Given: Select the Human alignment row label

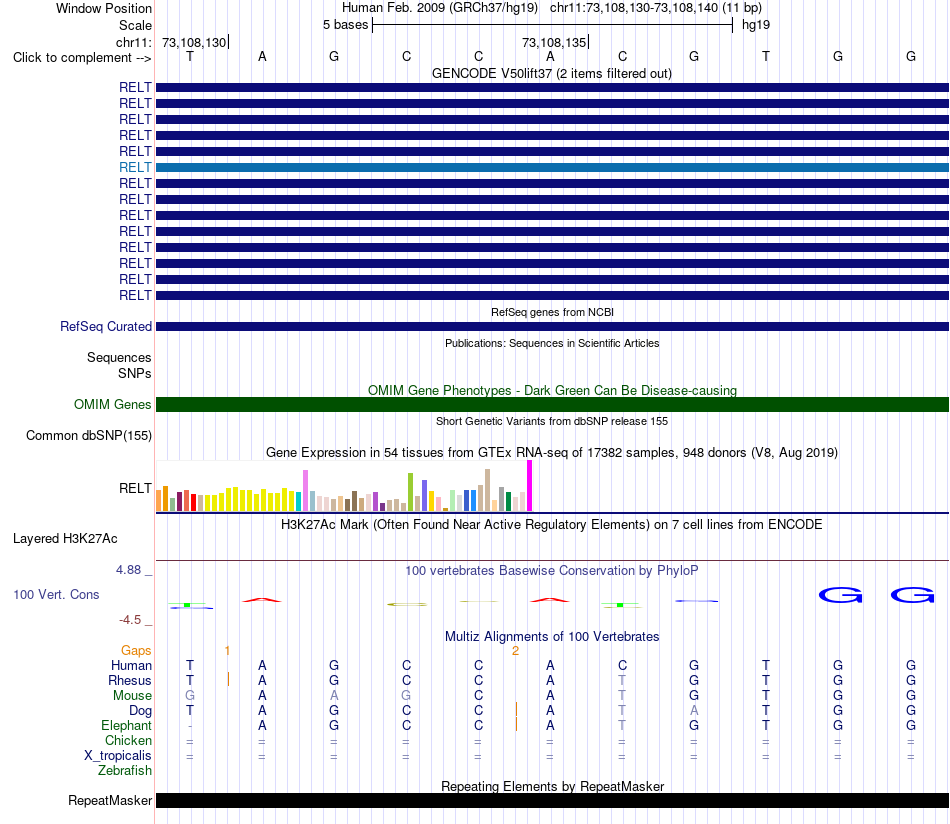Looking at the screenshot, I should pos(131,666).
